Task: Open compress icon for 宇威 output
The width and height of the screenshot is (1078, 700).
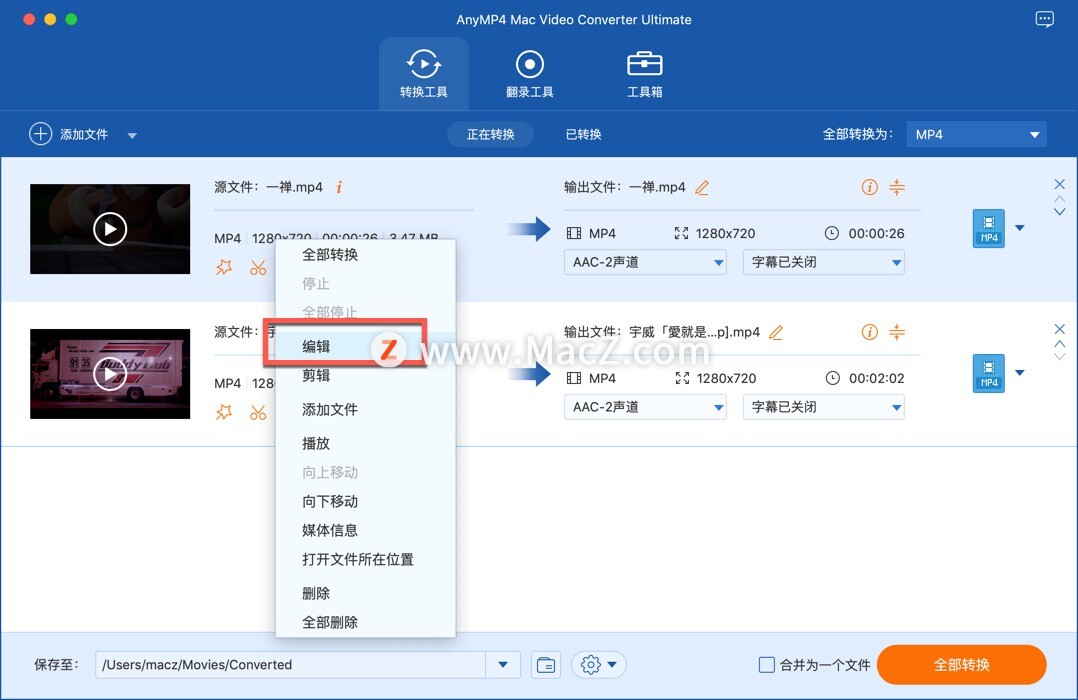Action: click(896, 332)
